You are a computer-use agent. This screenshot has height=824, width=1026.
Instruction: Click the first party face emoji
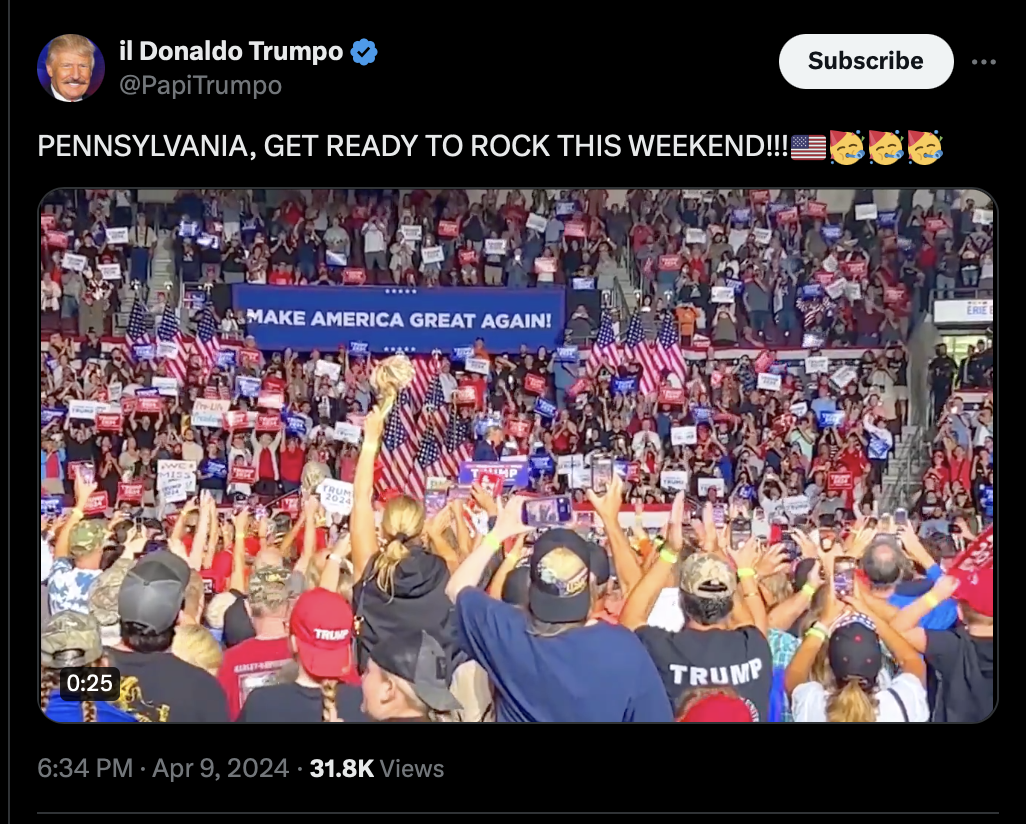847,147
